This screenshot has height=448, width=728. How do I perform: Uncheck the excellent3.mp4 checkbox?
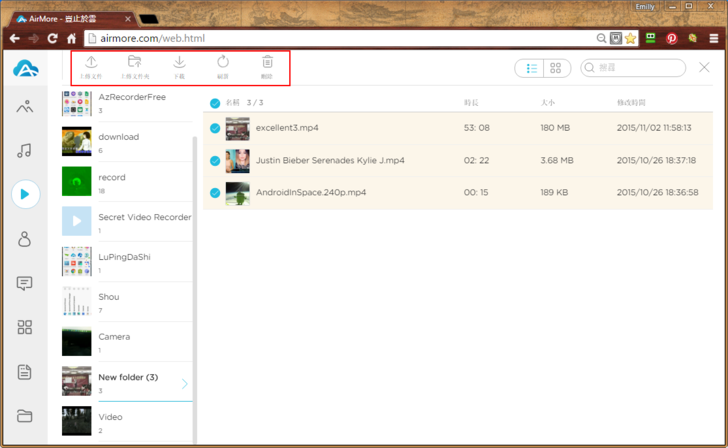[x=215, y=128]
